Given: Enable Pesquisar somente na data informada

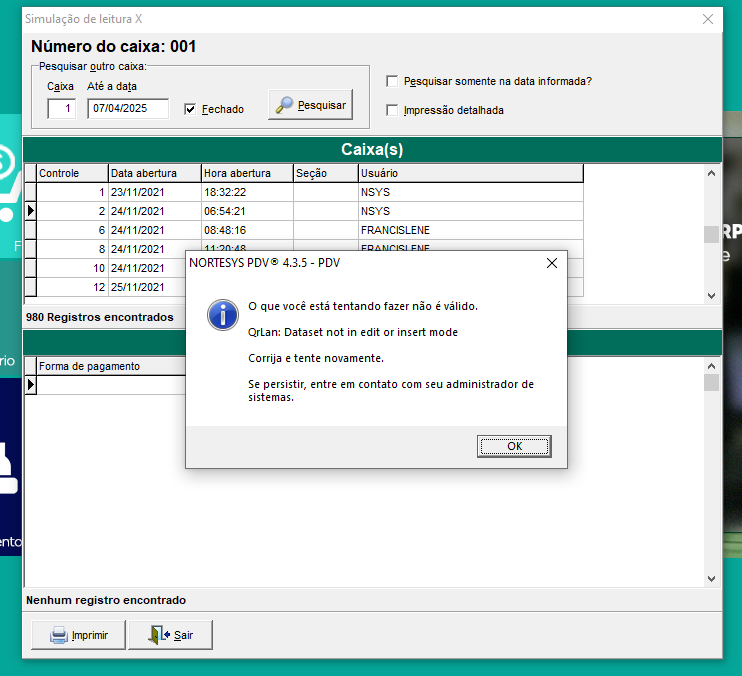Looking at the screenshot, I should (x=393, y=81).
